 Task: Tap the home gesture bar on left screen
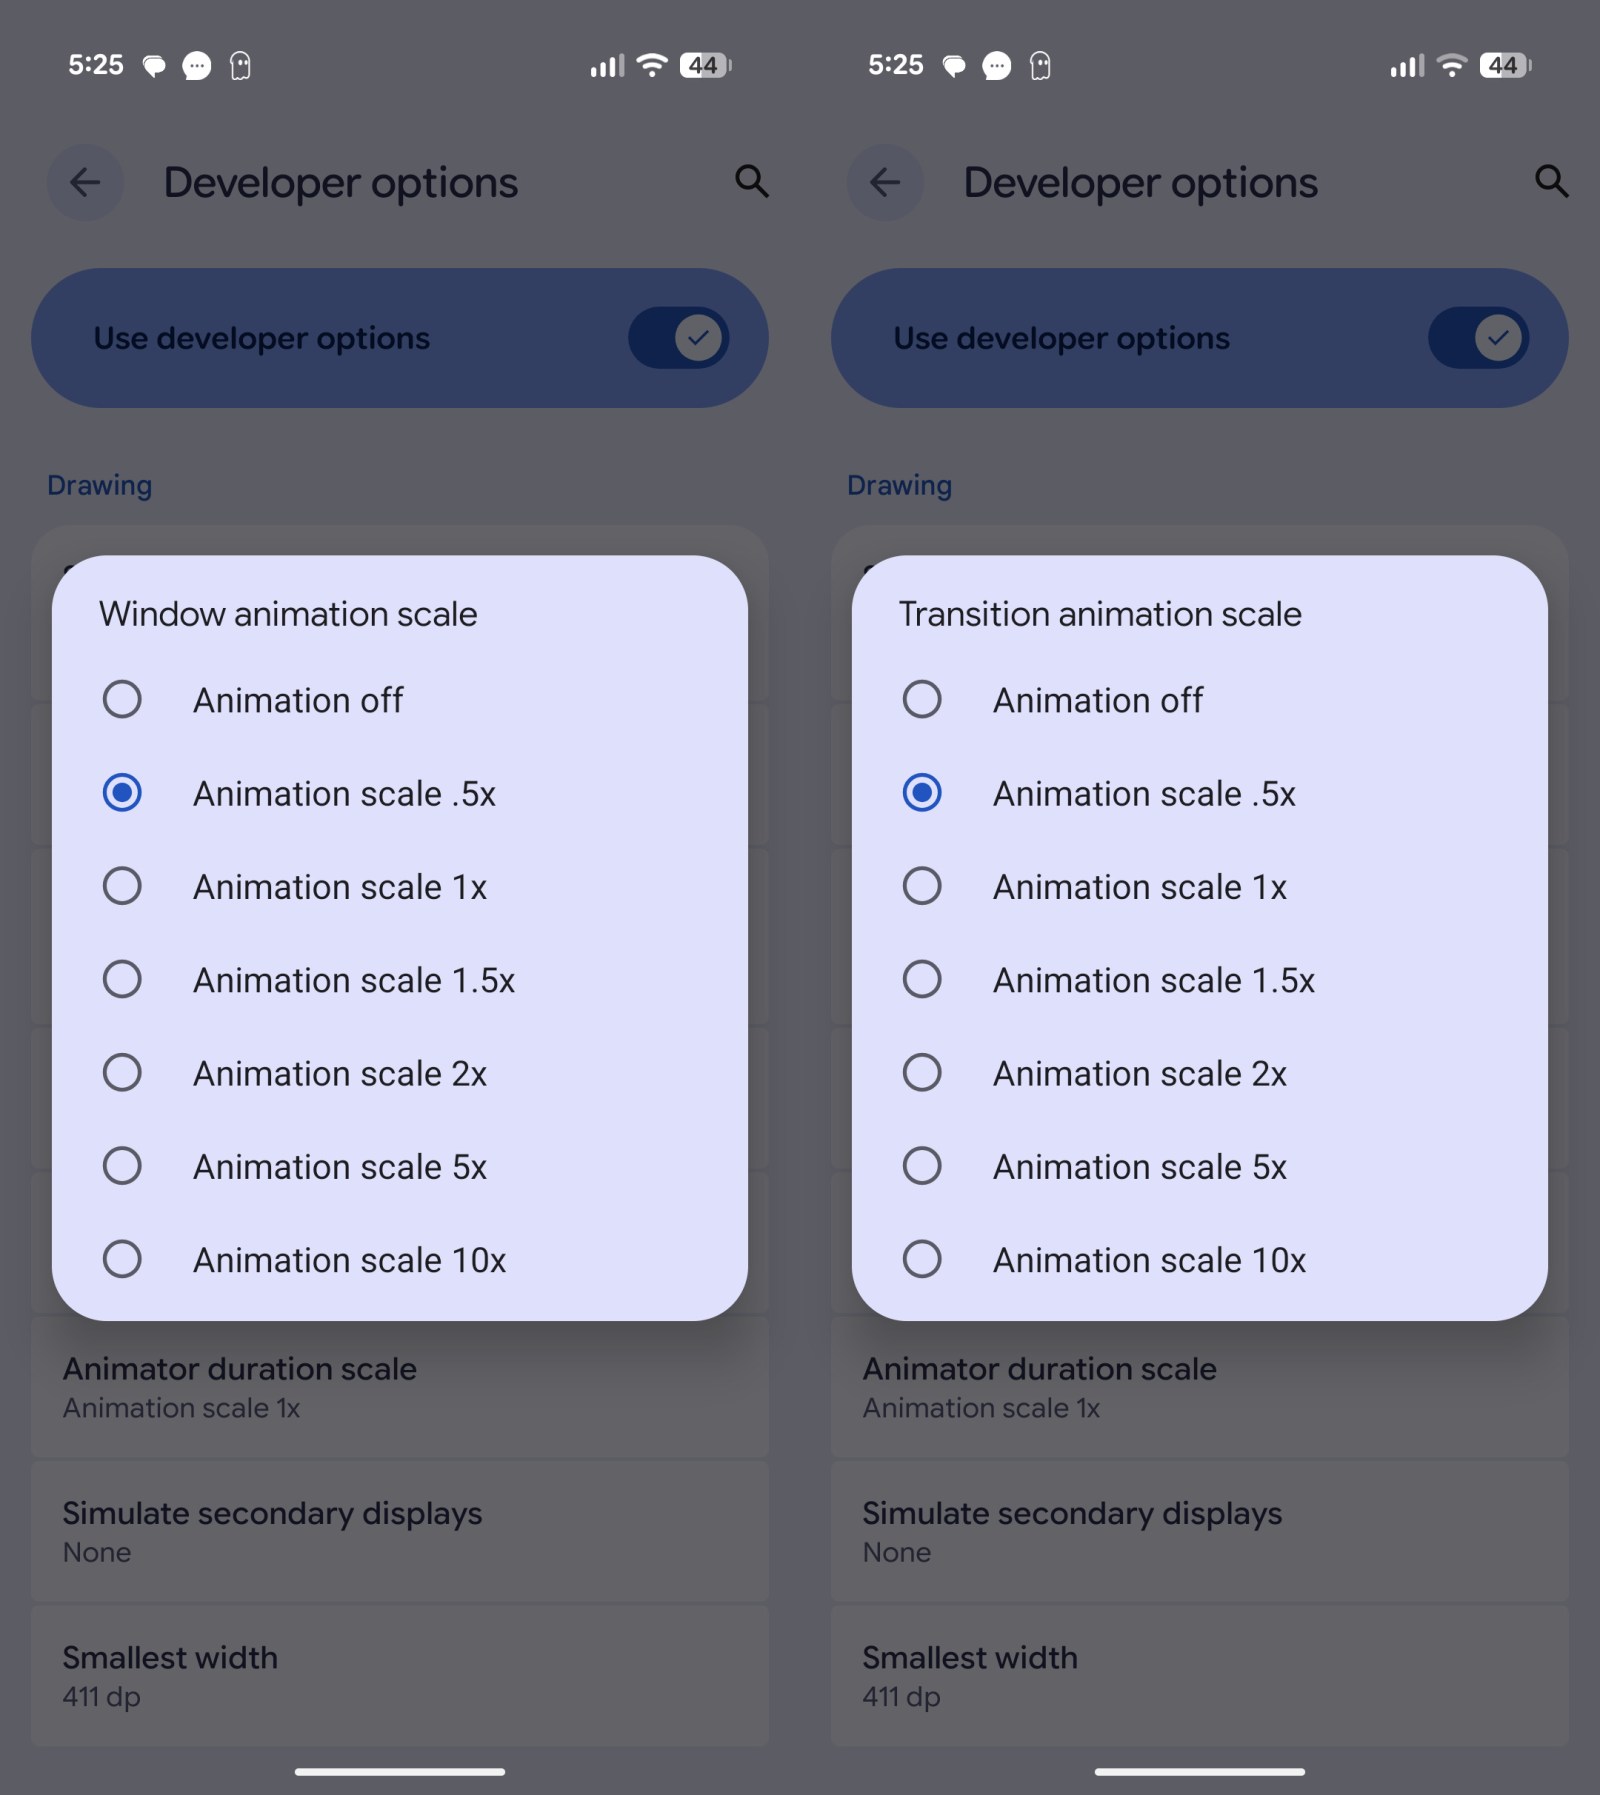coord(400,1772)
